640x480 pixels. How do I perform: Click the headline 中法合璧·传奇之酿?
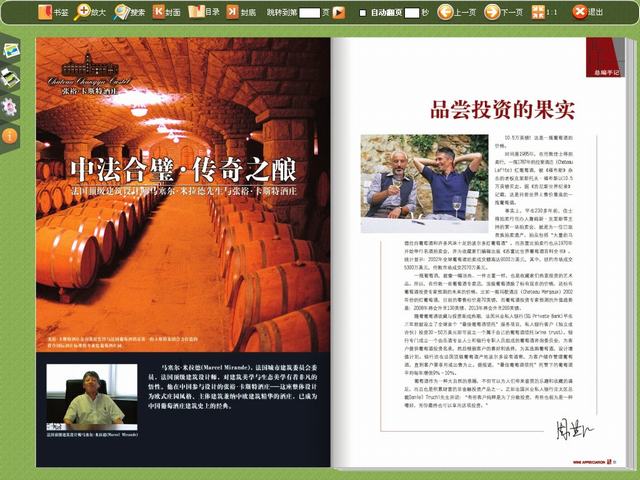point(183,170)
